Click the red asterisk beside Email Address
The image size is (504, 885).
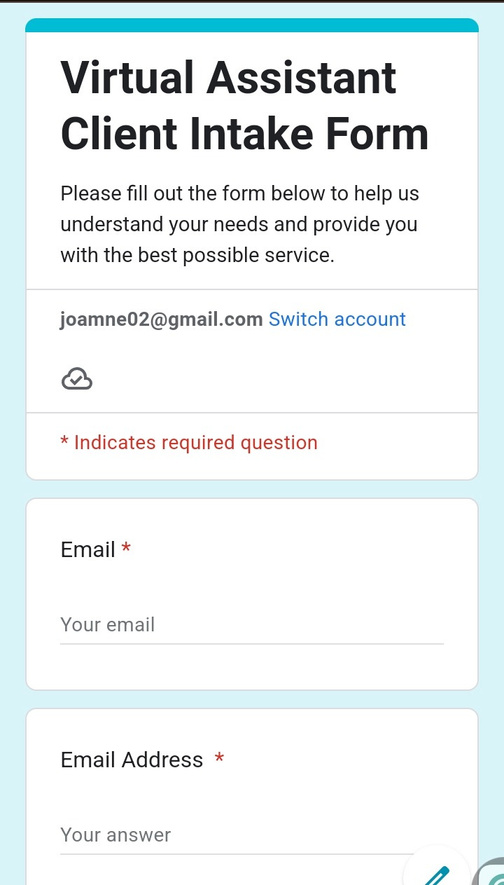(219, 758)
